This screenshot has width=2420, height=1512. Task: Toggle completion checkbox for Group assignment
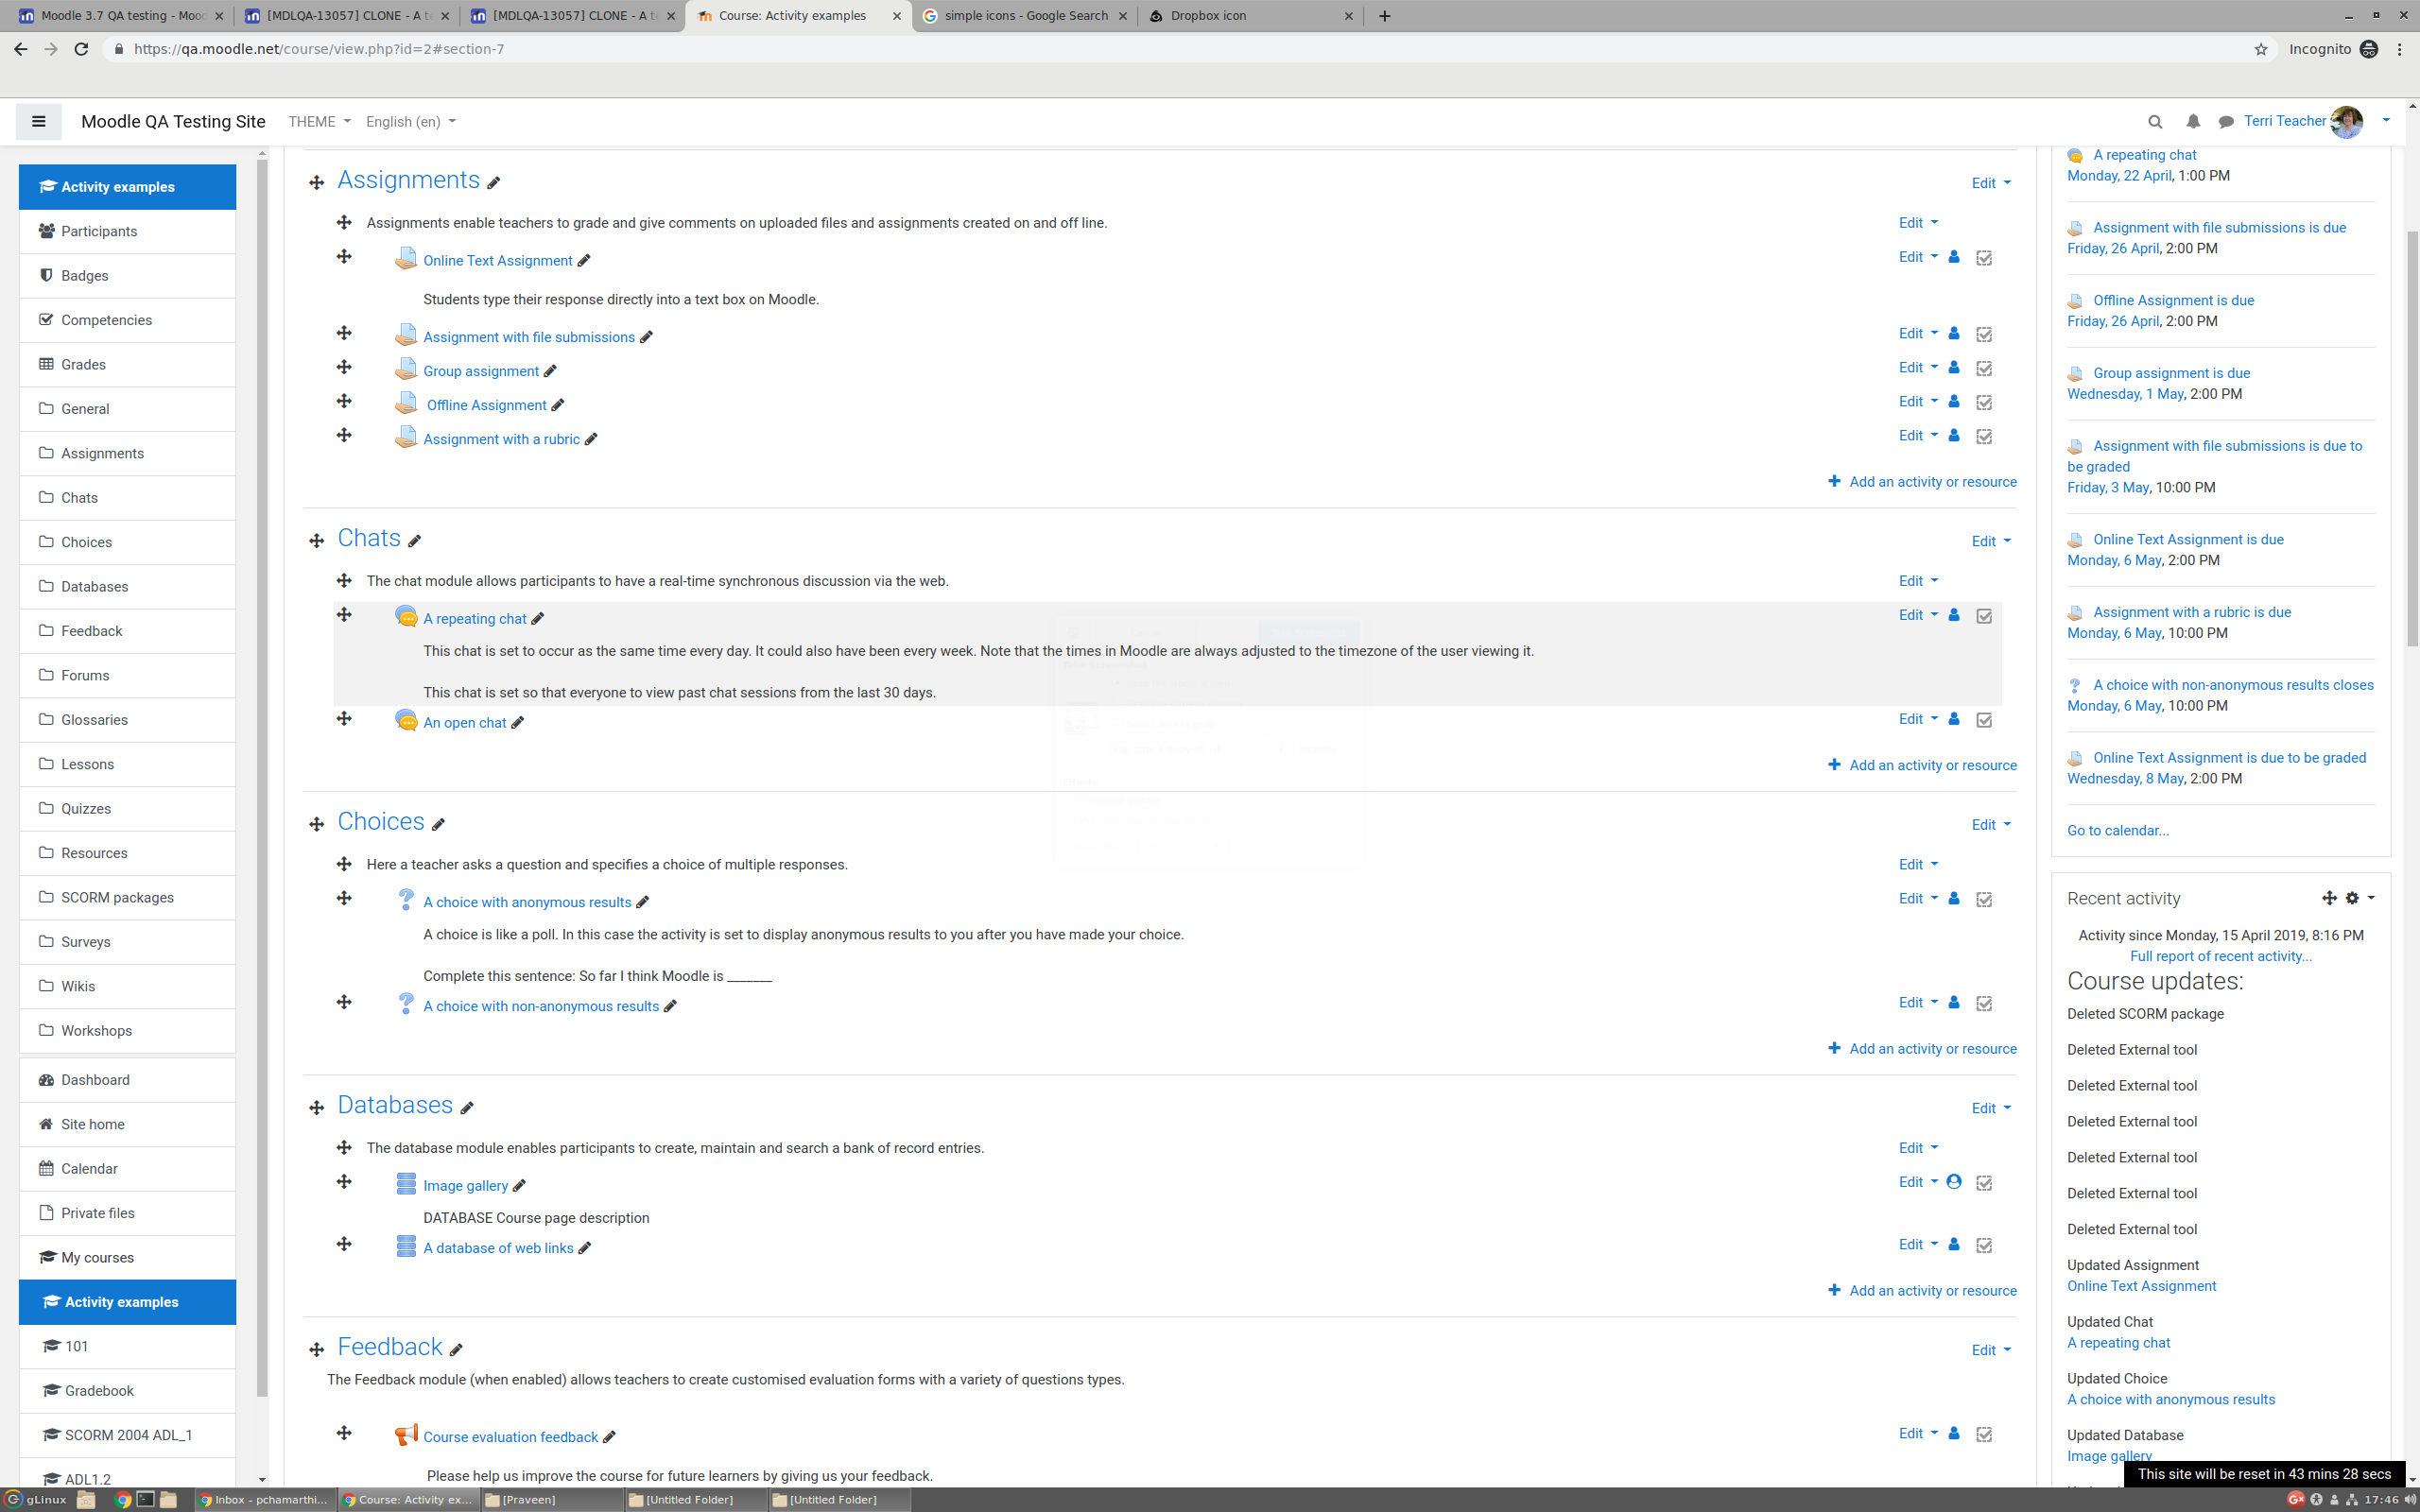point(1984,368)
